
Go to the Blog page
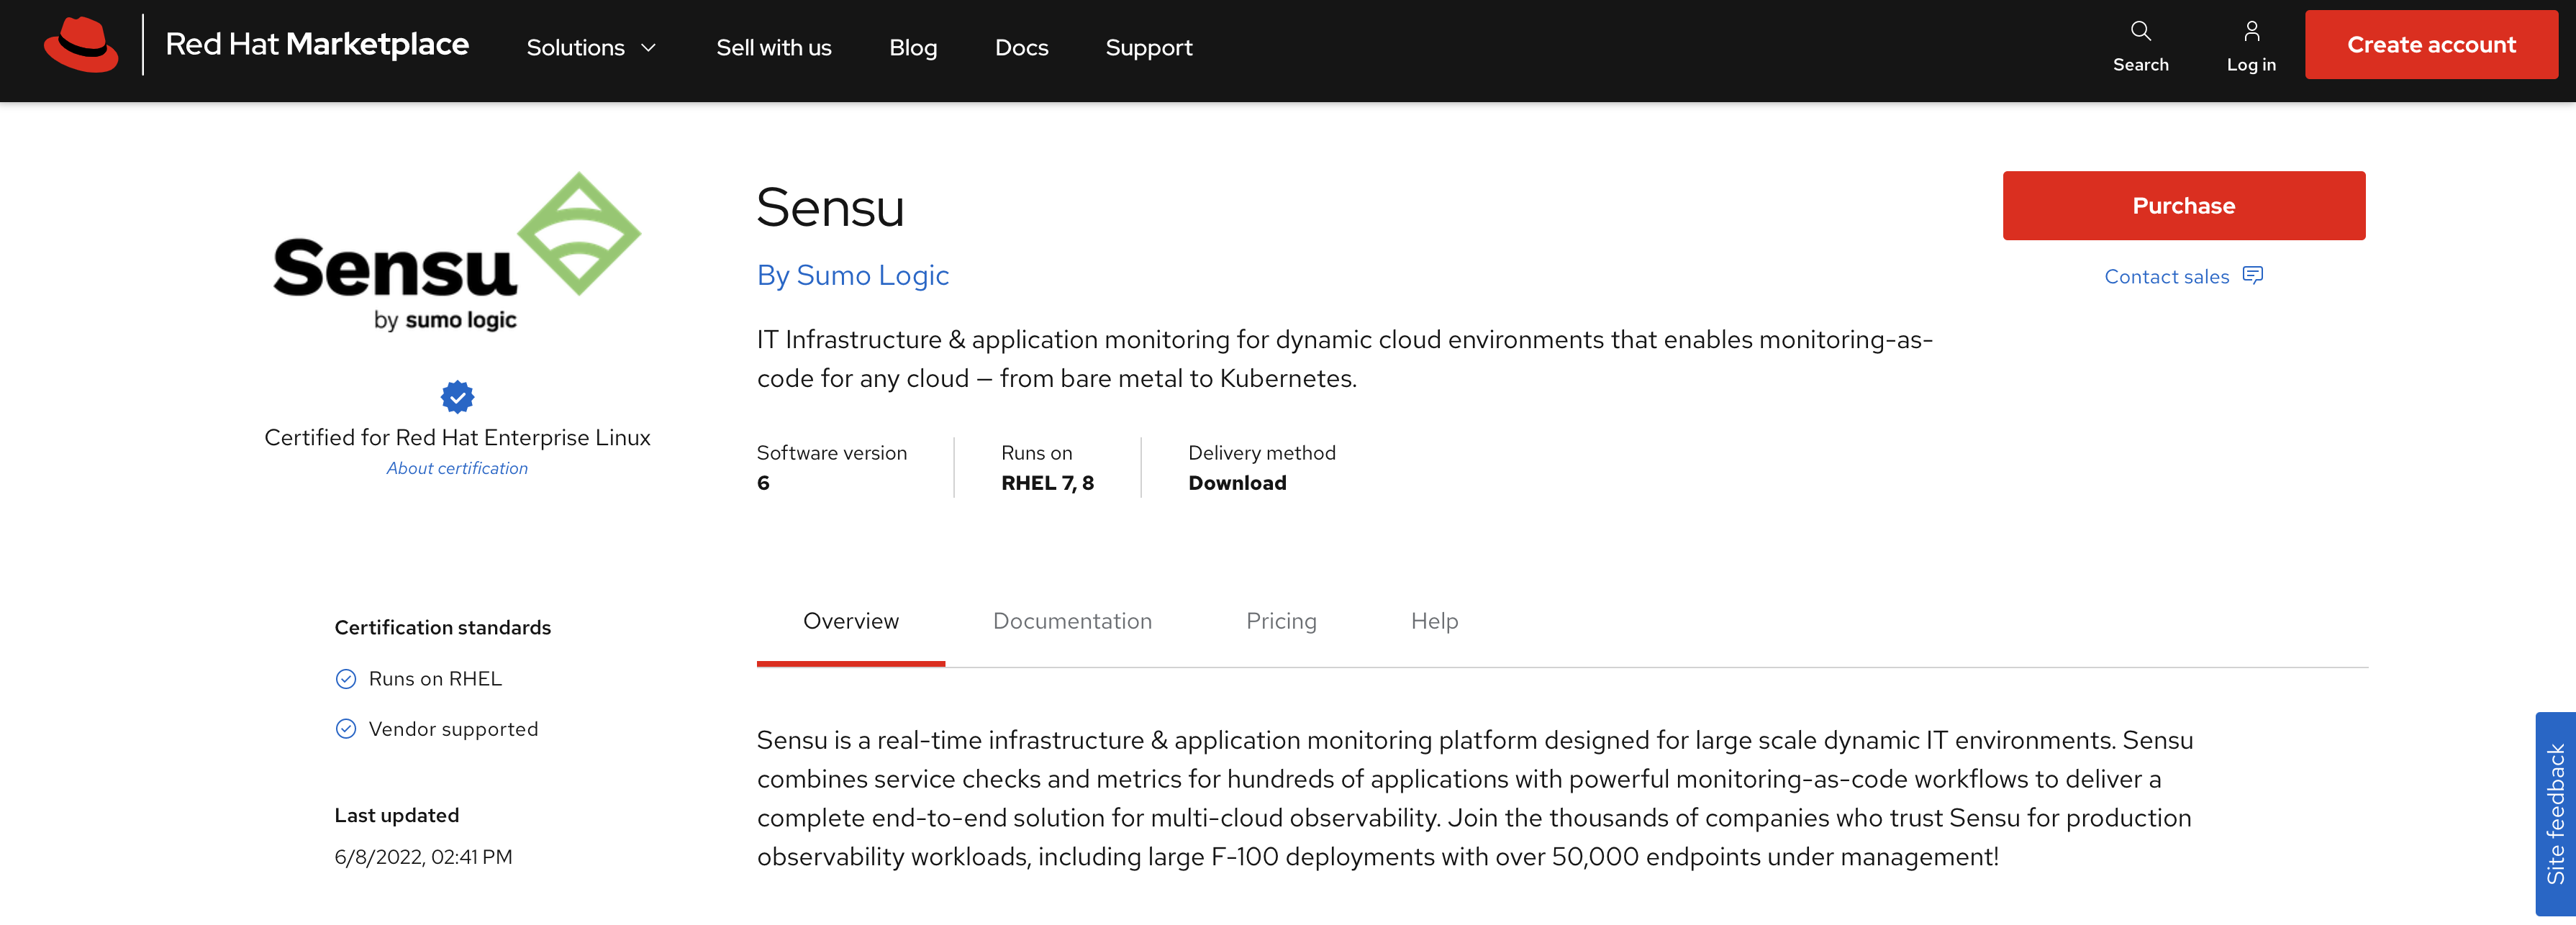coord(913,48)
